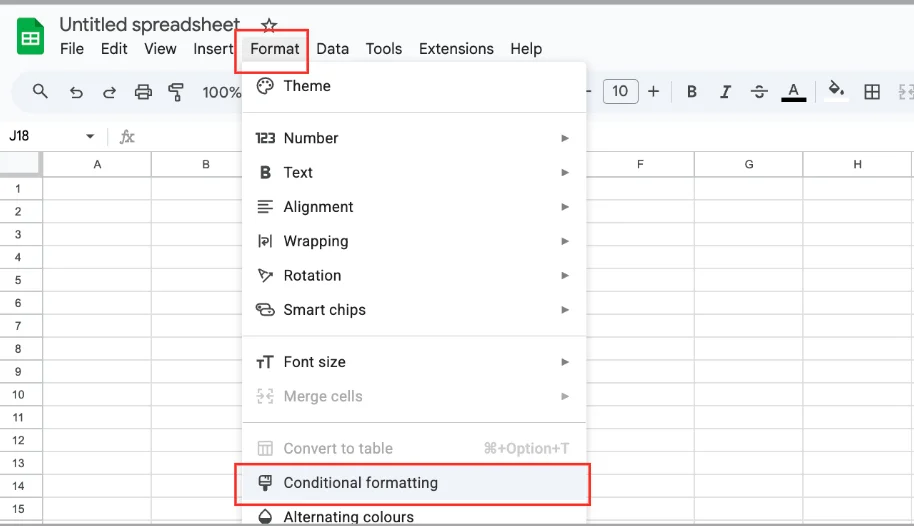
Task: Increase font size with plus button
Action: [653, 92]
